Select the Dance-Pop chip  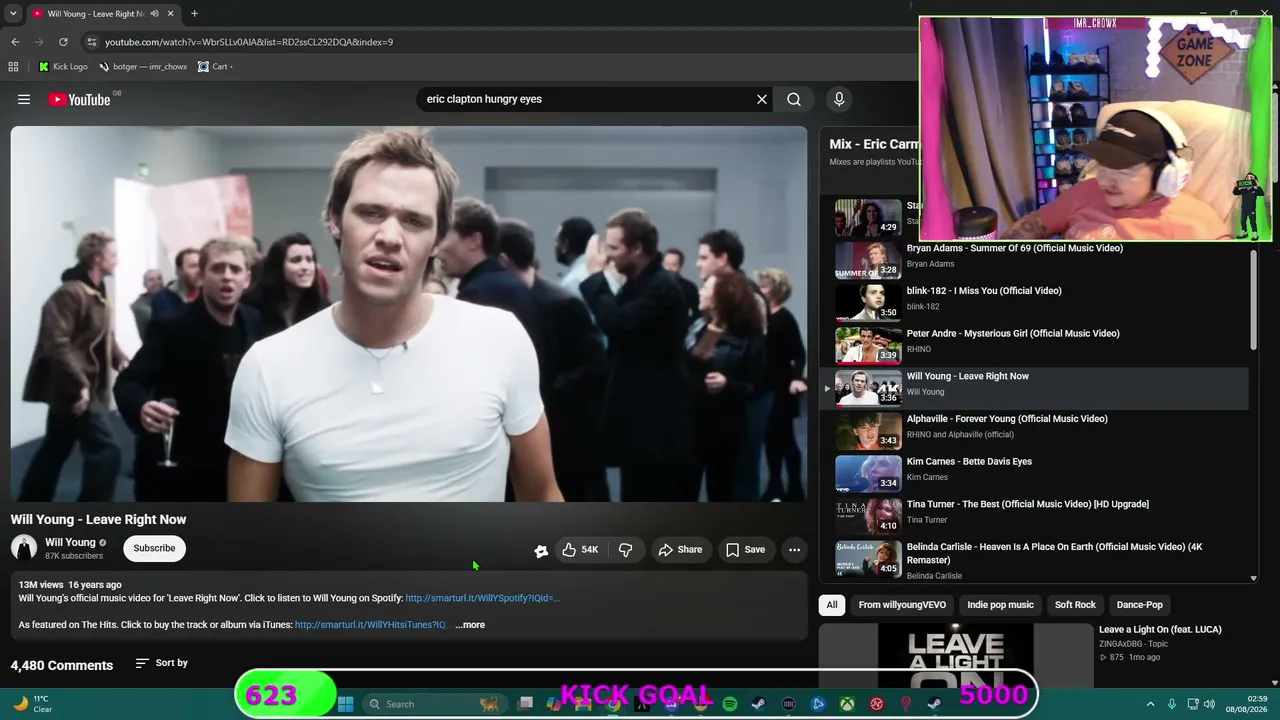pyautogui.click(x=1139, y=605)
